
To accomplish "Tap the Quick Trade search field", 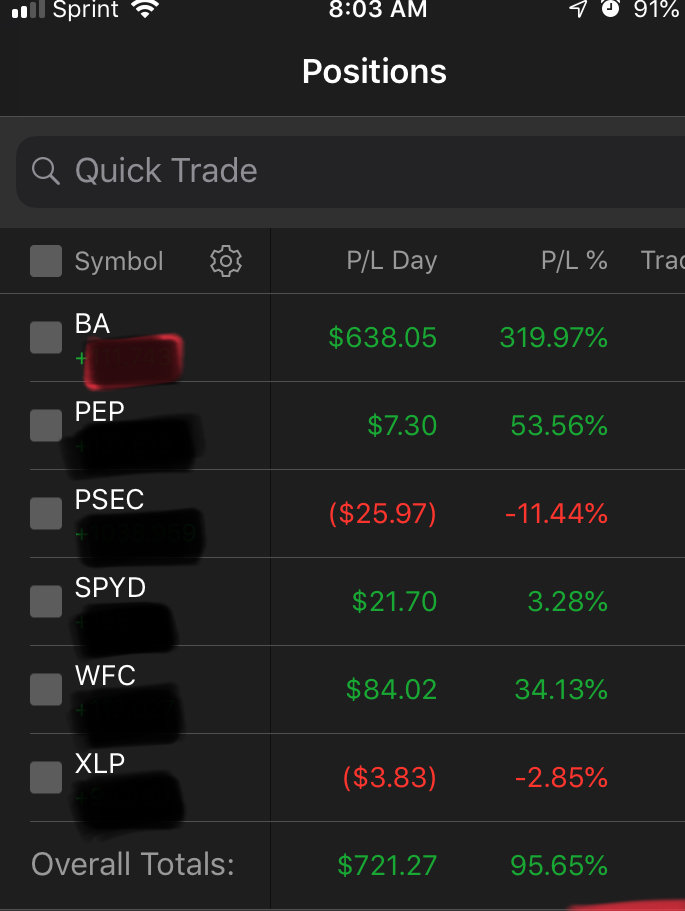I will (x=350, y=171).
